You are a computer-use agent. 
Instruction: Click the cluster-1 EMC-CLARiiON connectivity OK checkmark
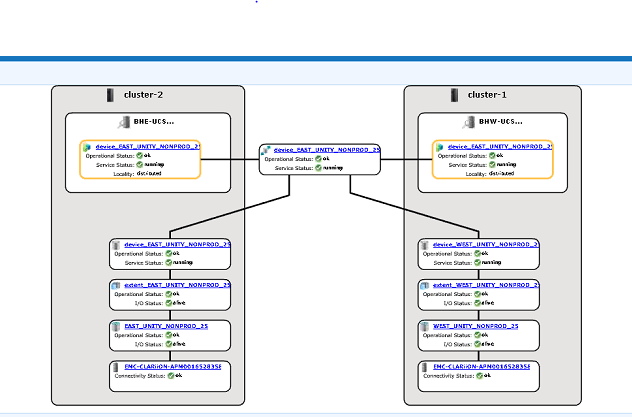click(480, 376)
